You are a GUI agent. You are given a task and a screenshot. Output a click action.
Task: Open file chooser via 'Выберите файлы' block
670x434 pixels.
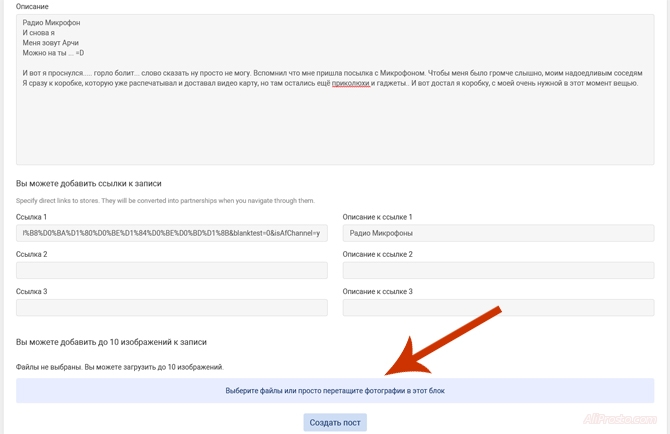(335, 391)
